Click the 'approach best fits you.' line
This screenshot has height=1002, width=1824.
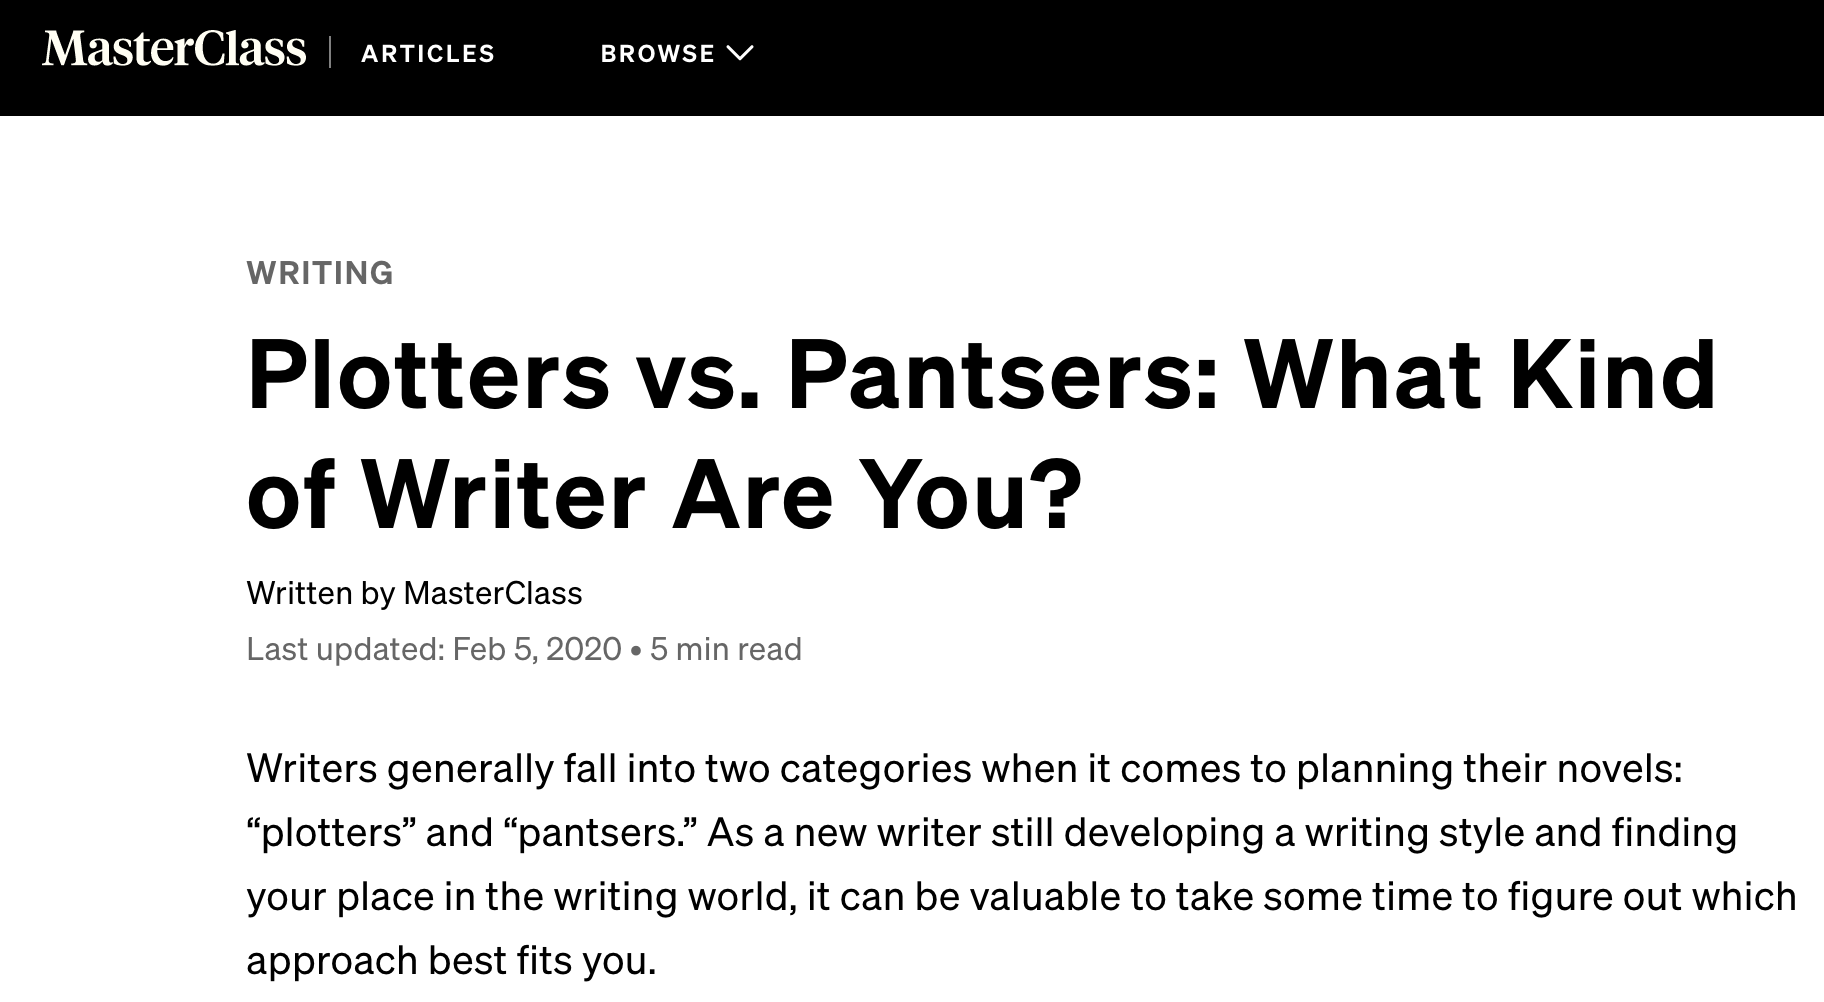tap(451, 961)
